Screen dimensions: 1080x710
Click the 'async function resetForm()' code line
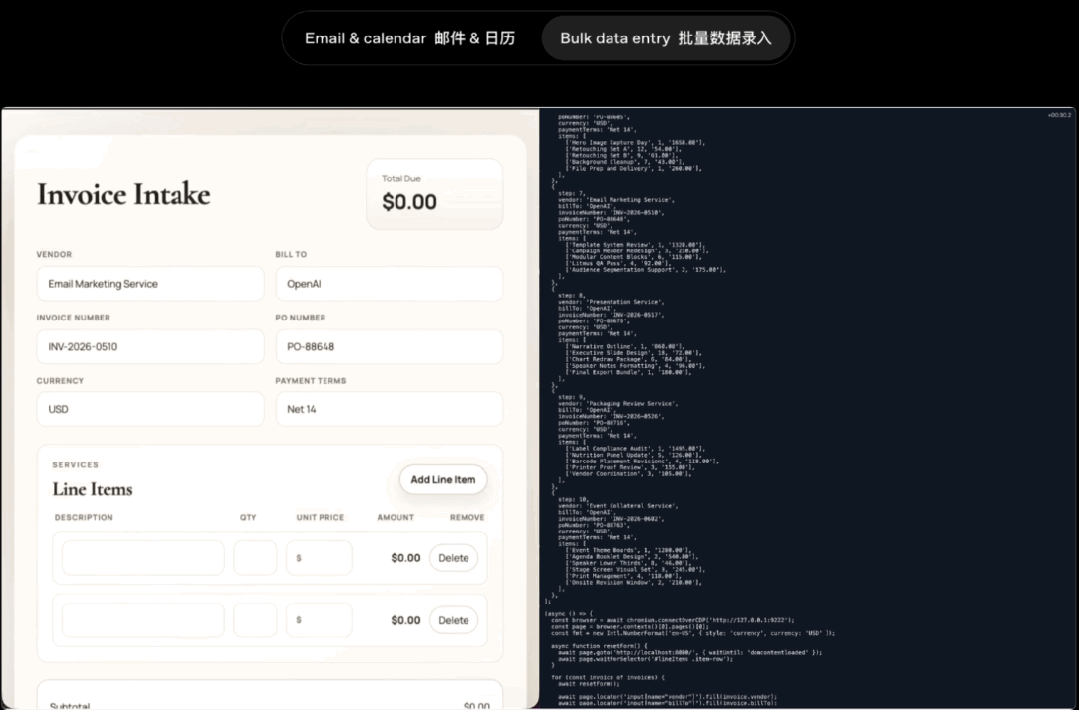point(599,646)
